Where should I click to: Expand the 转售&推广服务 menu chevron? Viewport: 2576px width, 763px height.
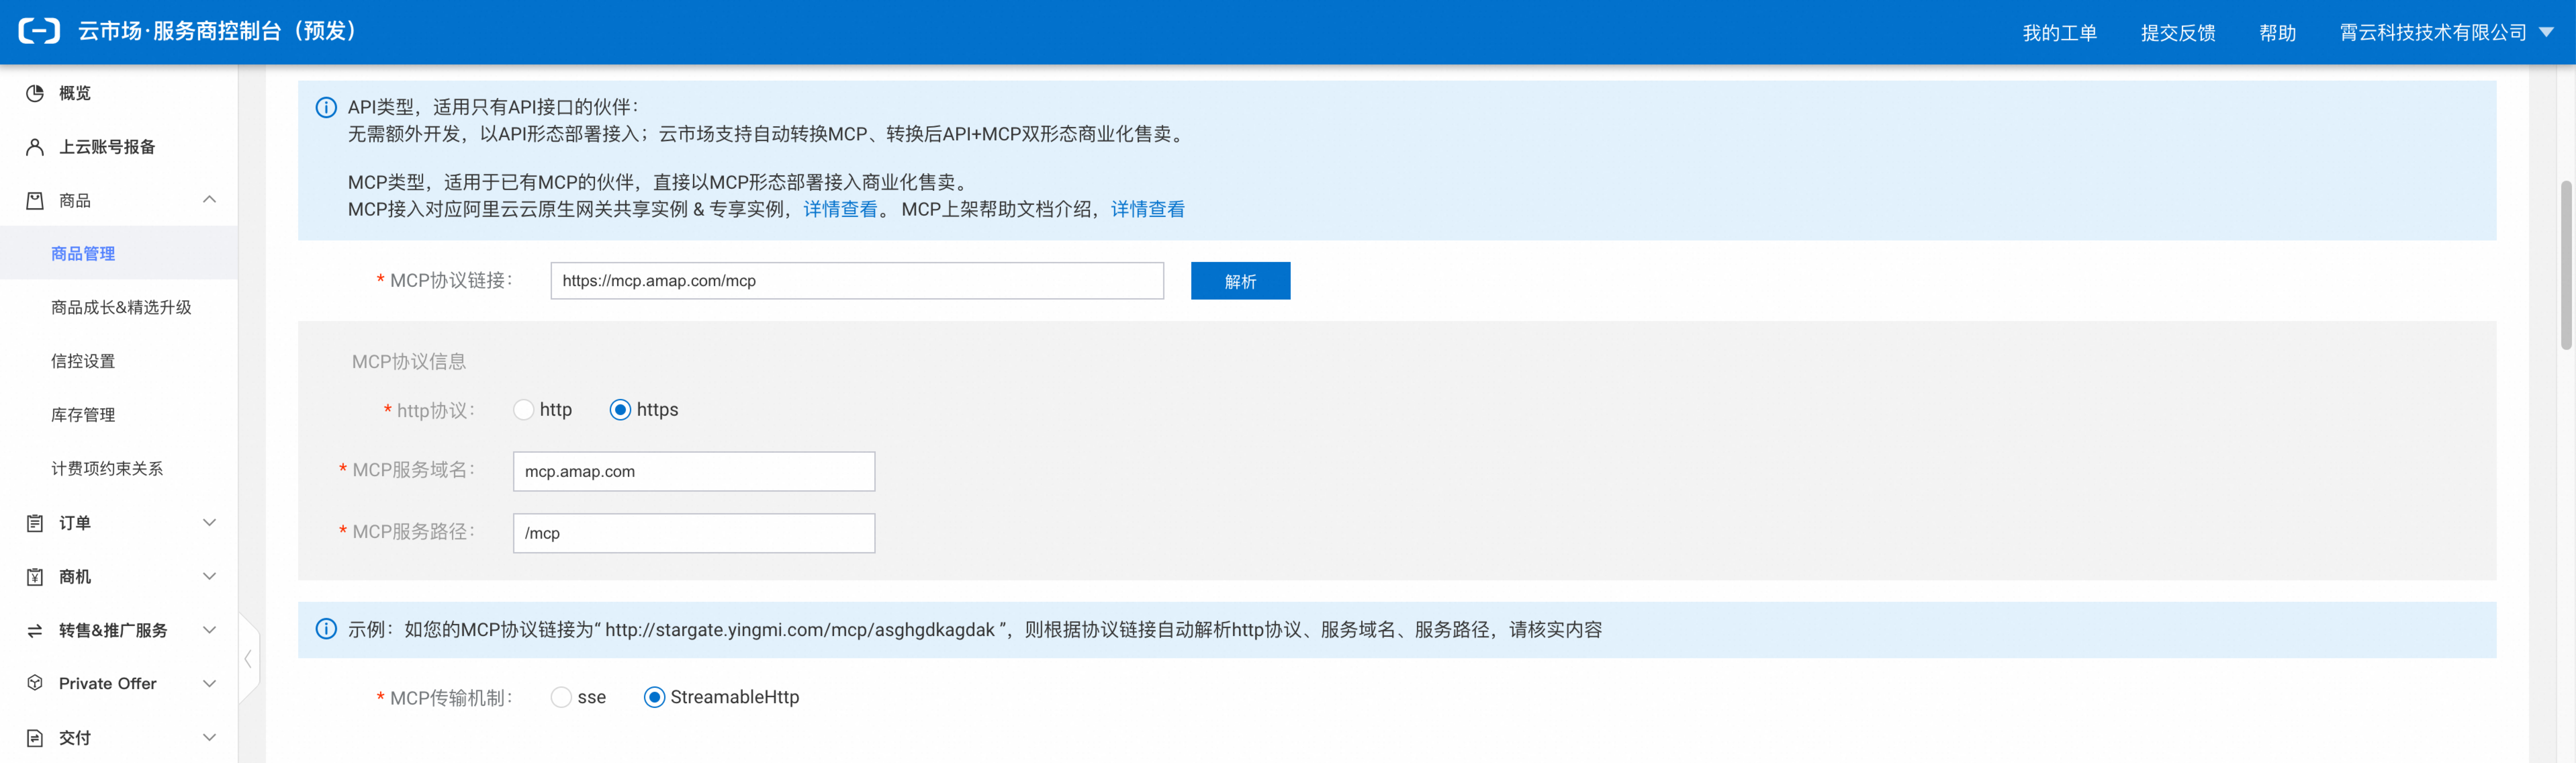click(209, 630)
